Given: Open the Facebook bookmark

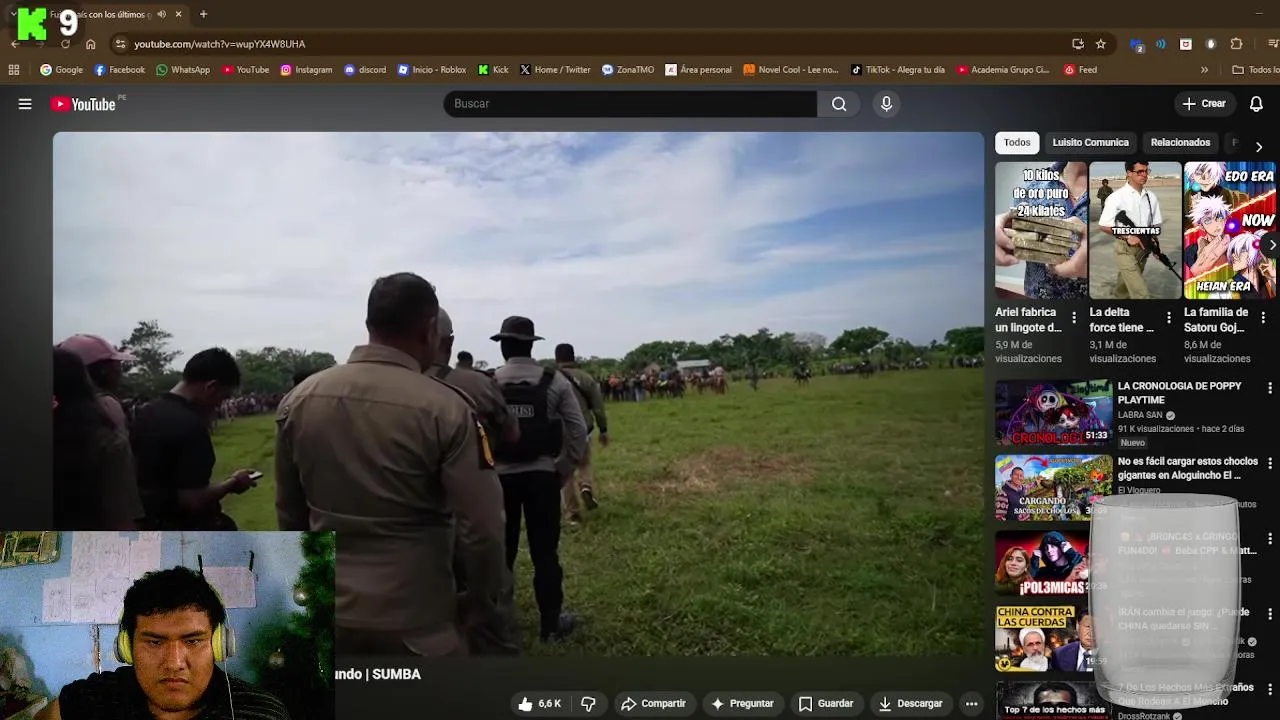Looking at the screenshot, I should tap(120, 70).
